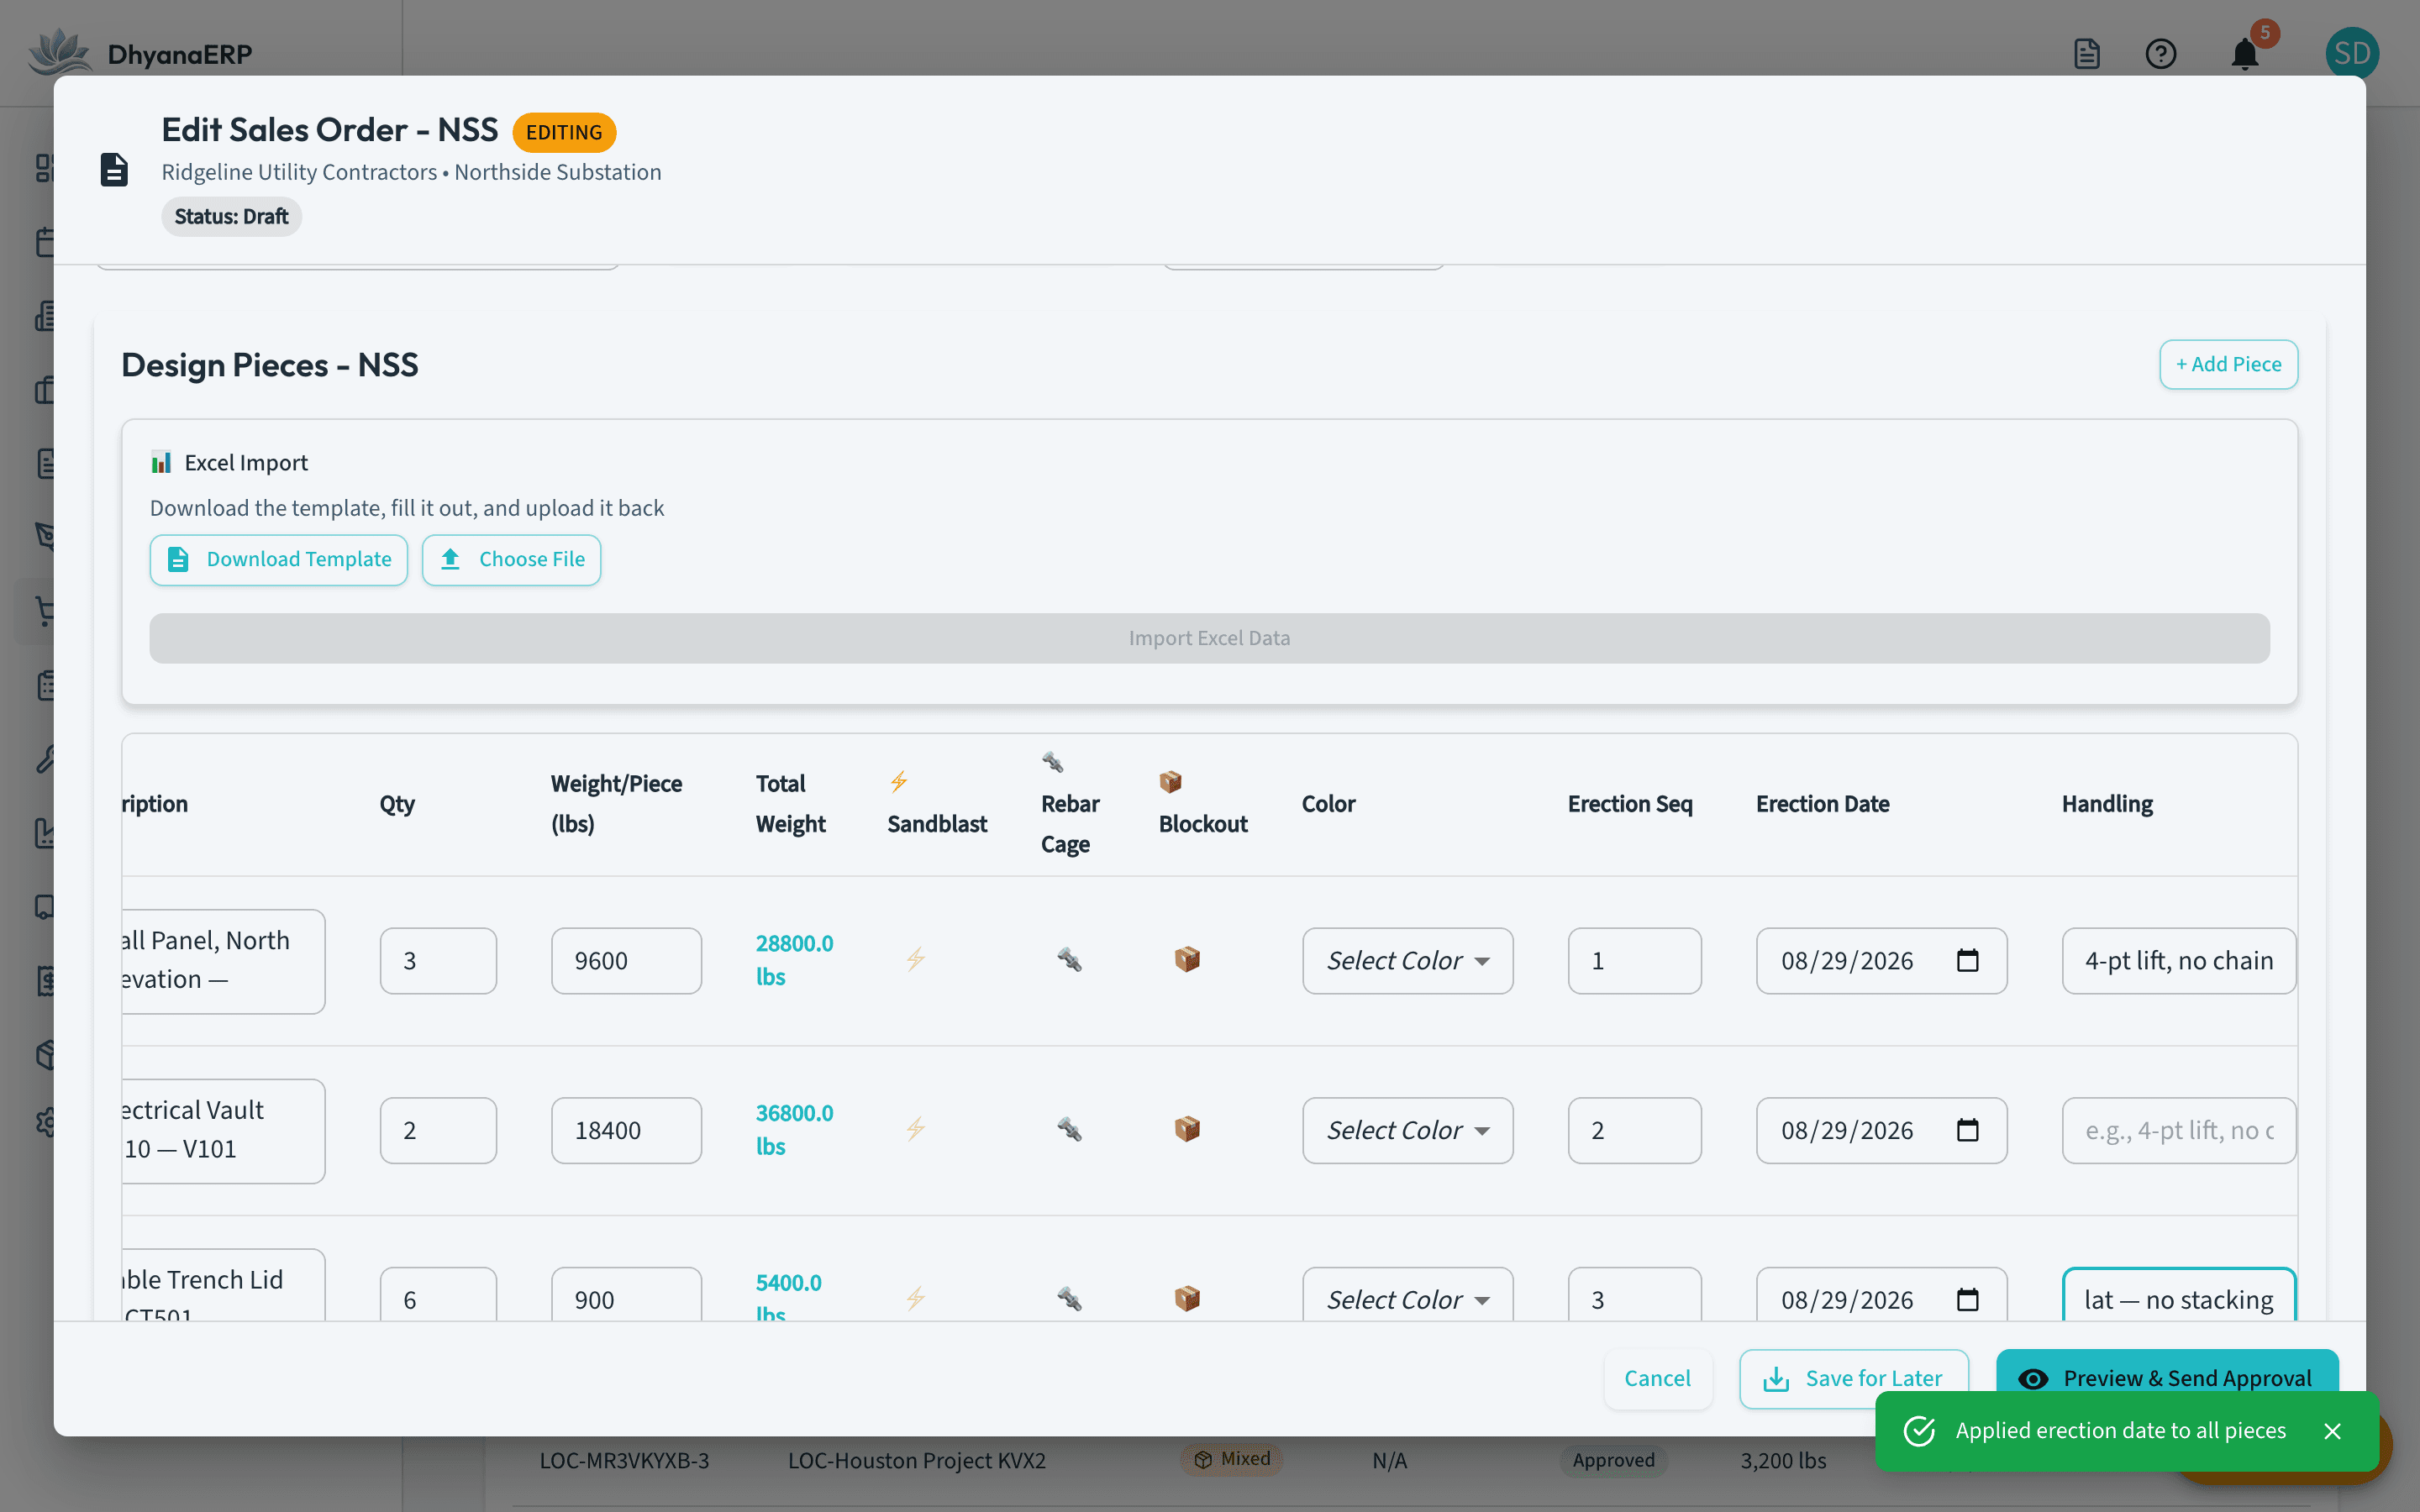Open Select Color dropdown for Electrical Vault row

click(x=1407, y=1131)
